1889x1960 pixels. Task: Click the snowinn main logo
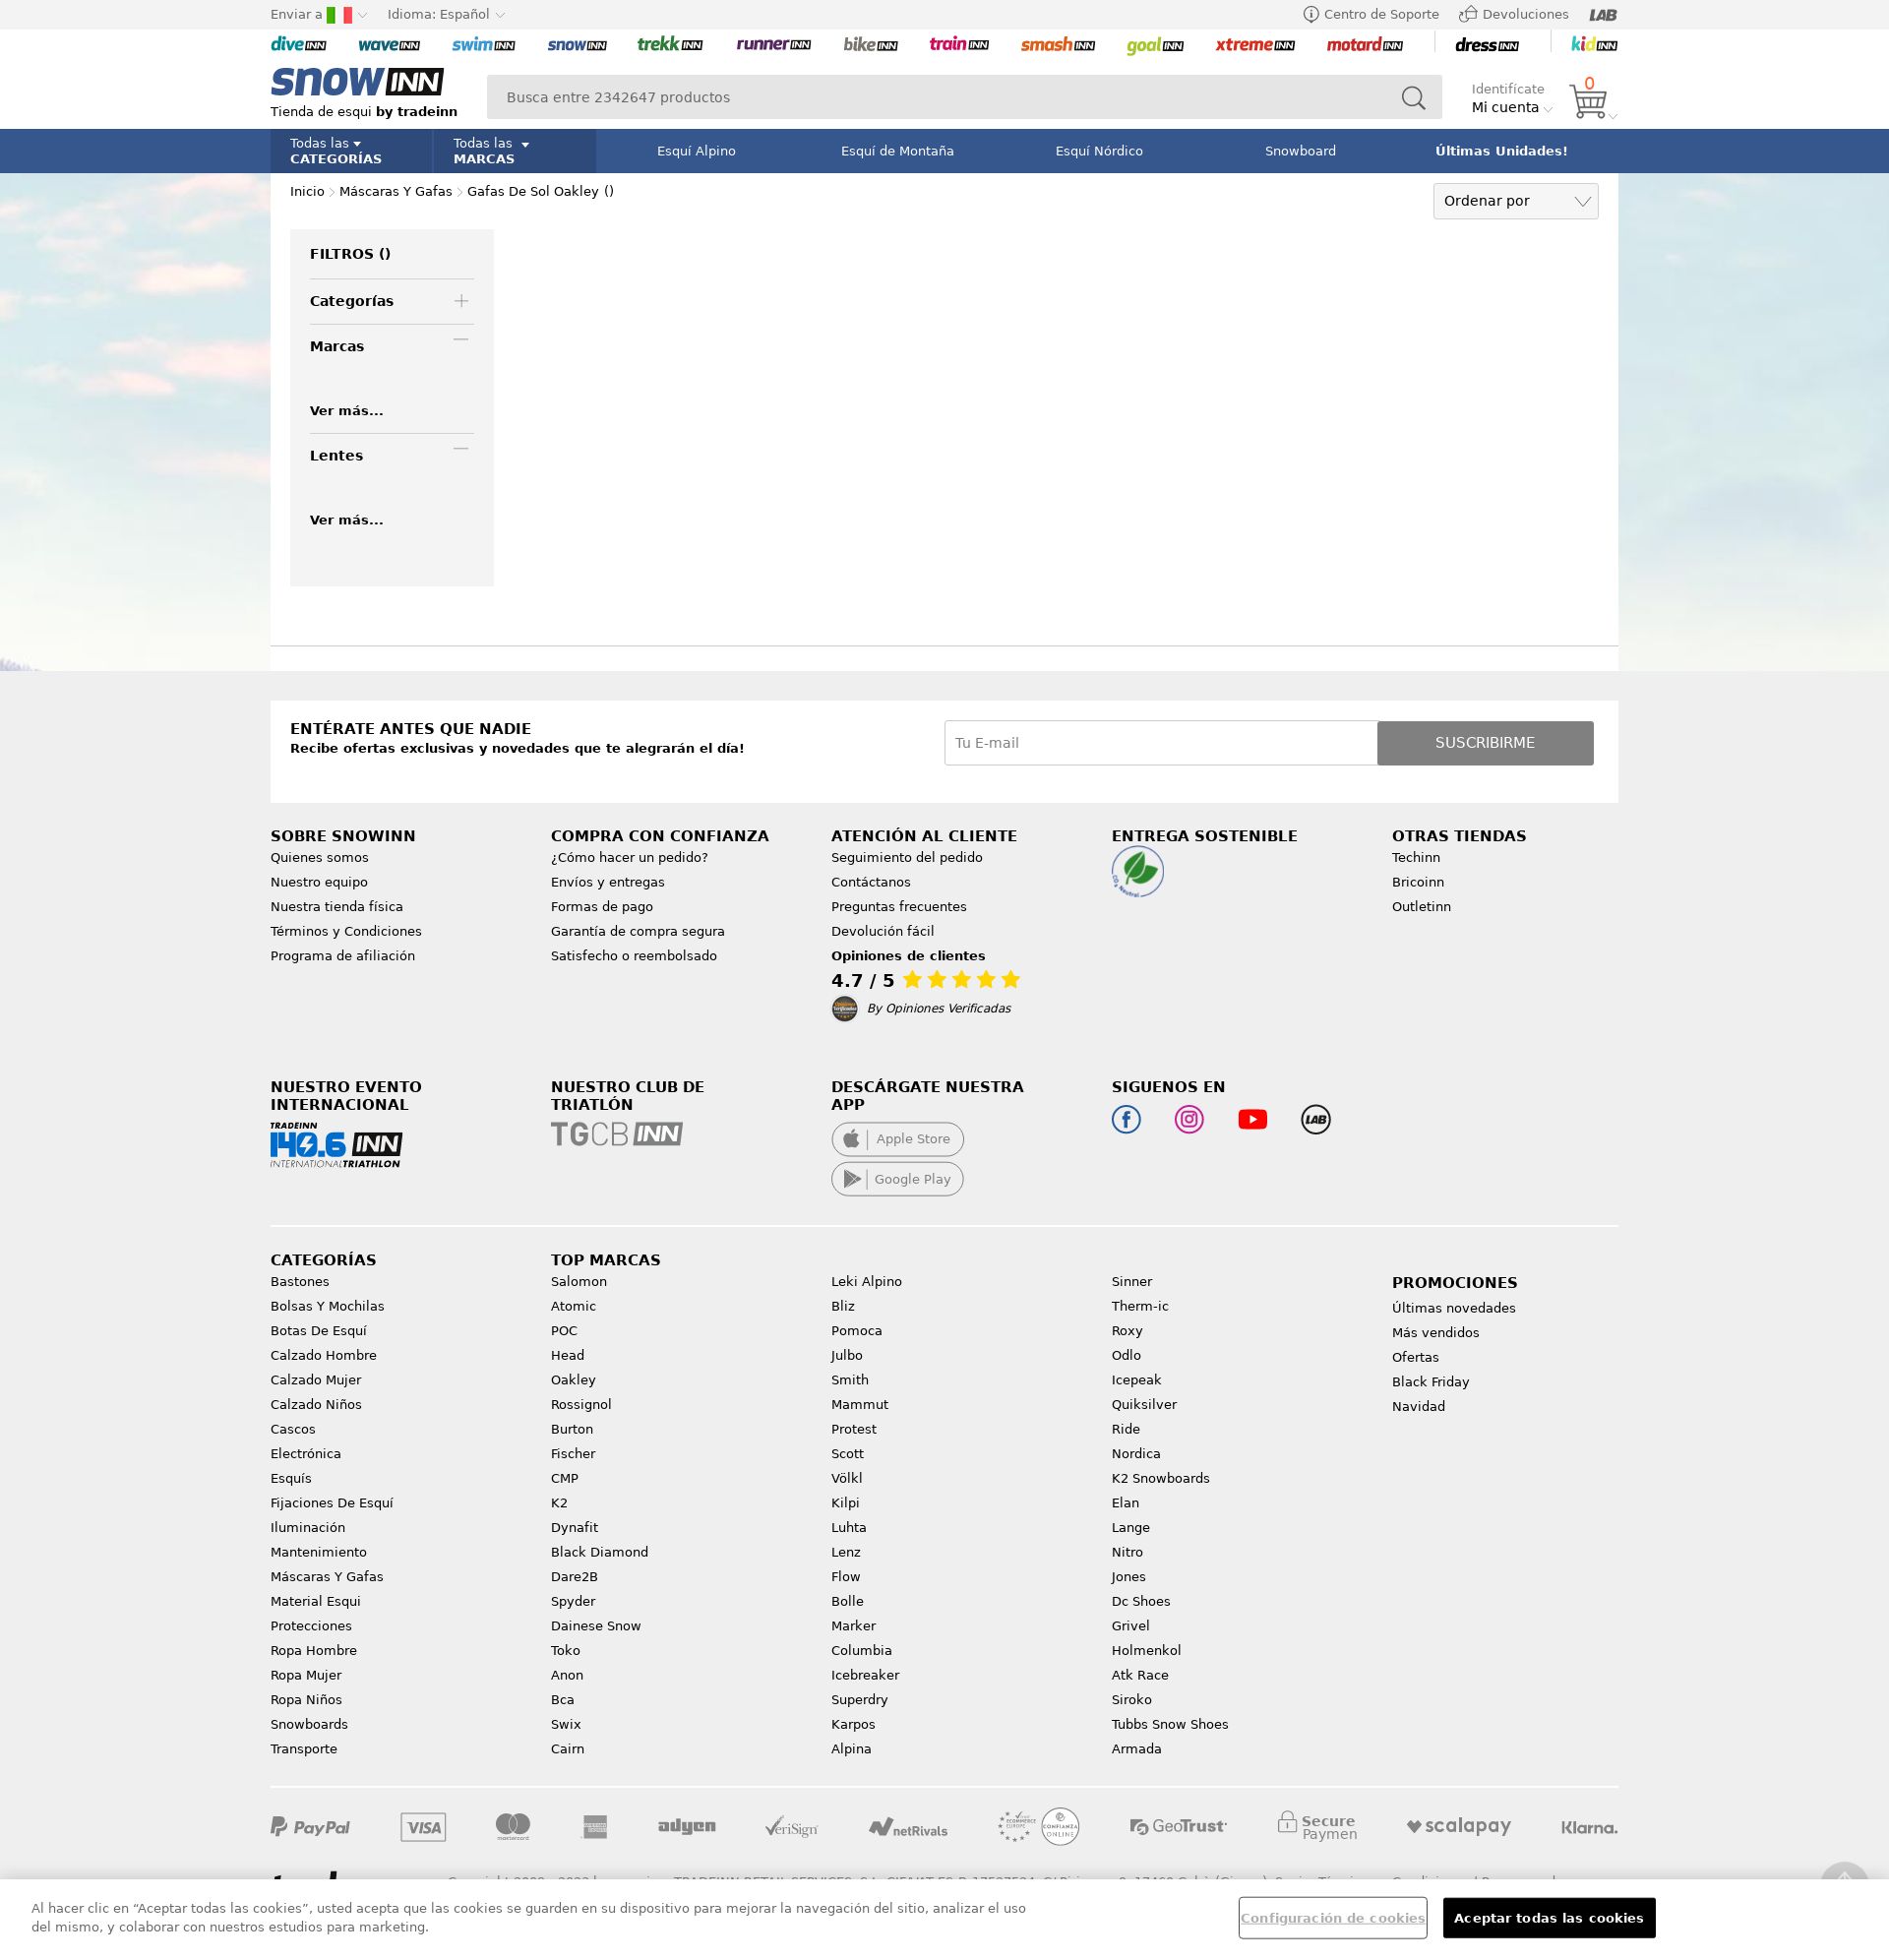point(357,81)
